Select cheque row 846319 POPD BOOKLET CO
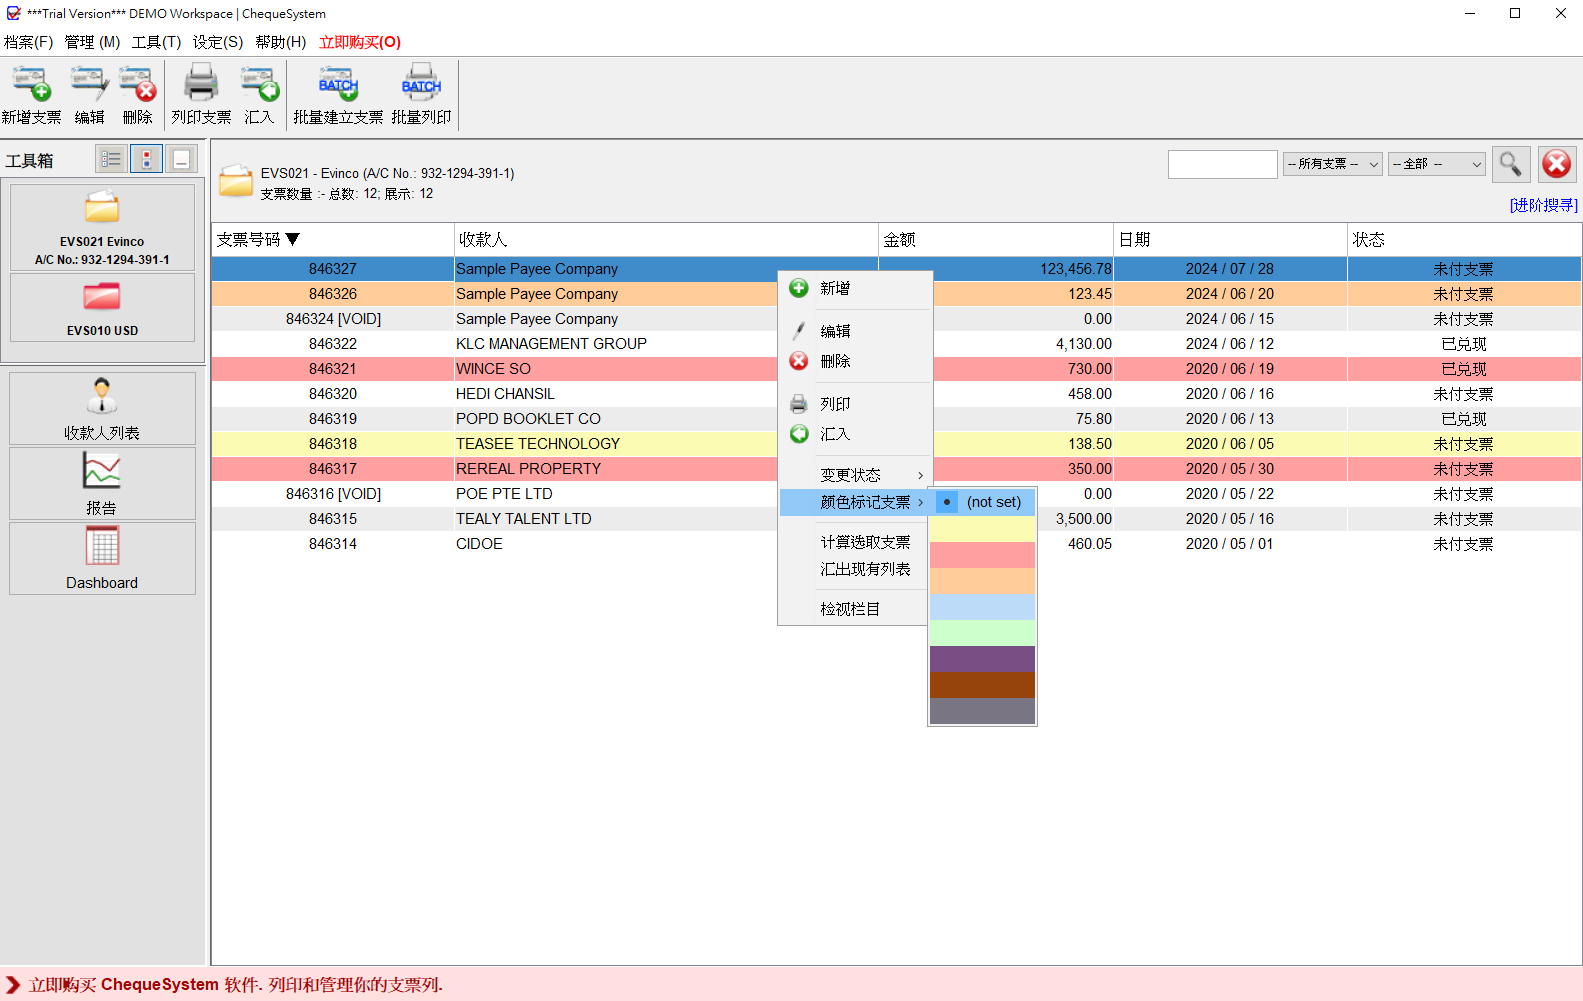The width and height of the screenshot is (1583, 1001). [896, 419]
